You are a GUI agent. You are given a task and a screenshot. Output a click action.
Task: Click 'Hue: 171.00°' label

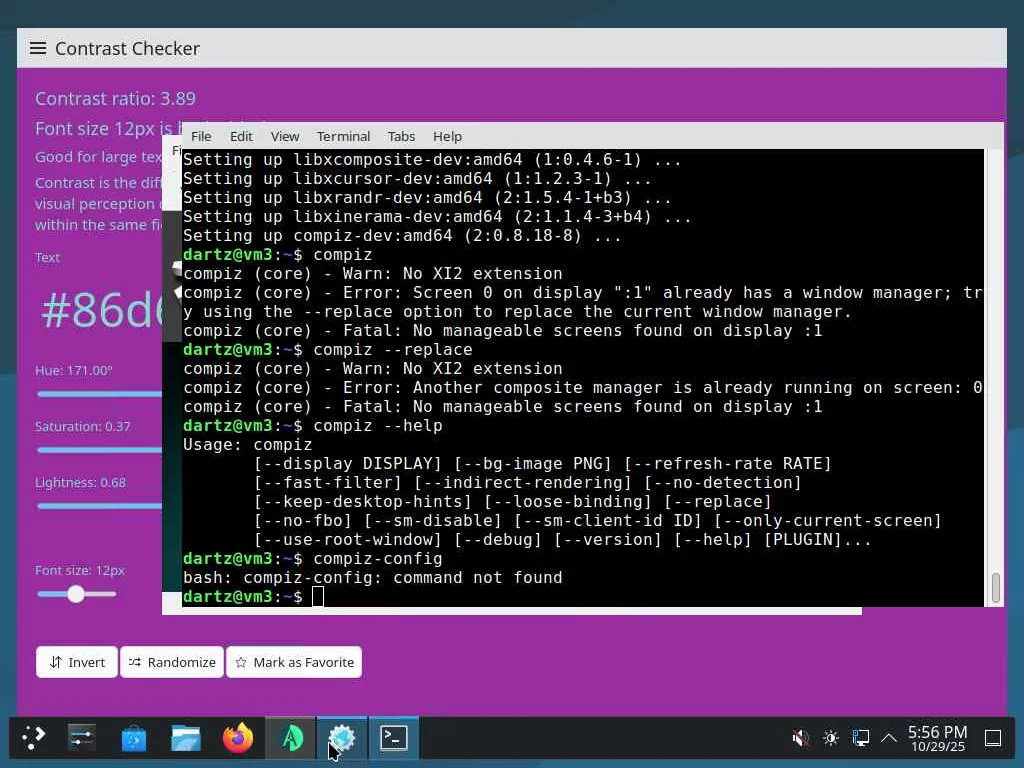[74, 370]
